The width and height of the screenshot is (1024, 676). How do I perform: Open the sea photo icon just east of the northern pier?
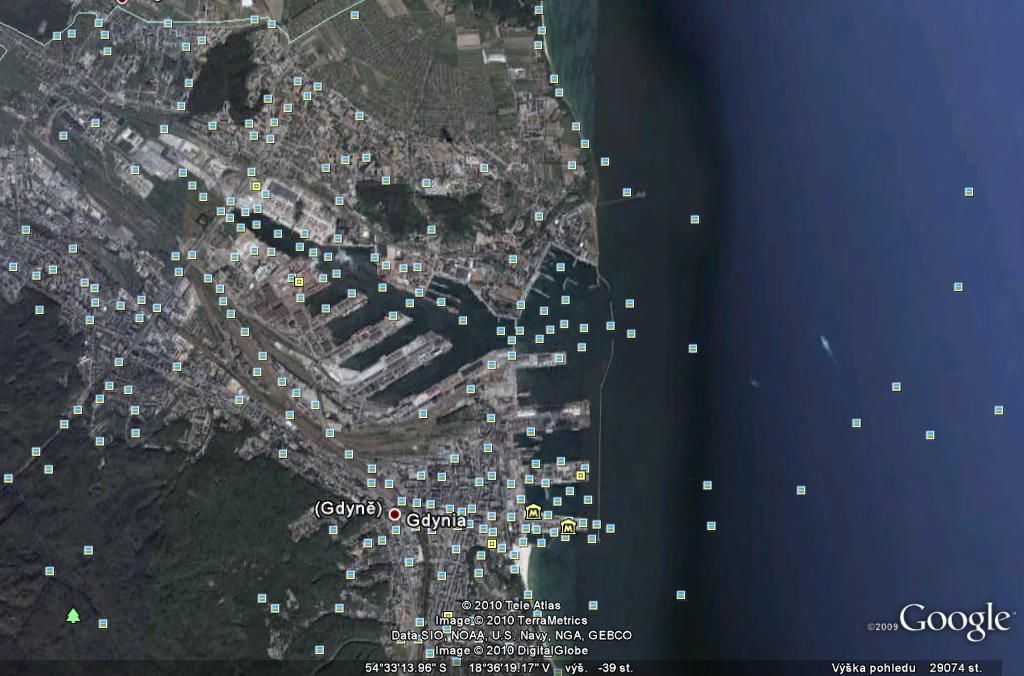point(695,219)
